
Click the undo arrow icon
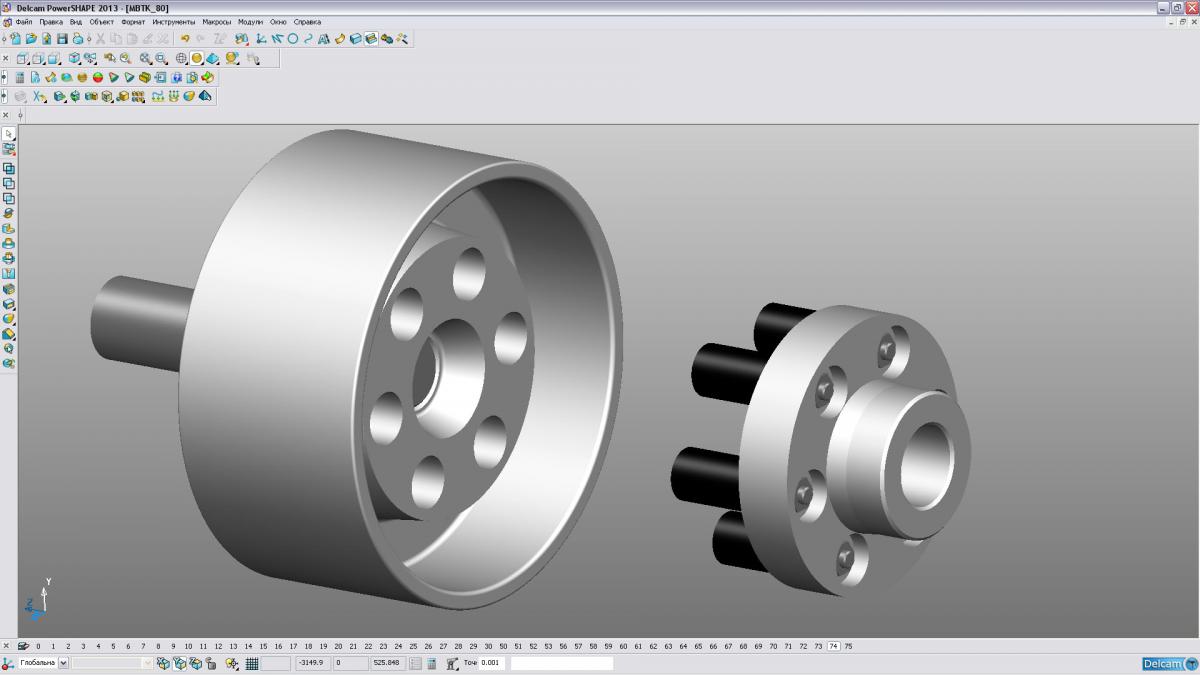point(185,38)
